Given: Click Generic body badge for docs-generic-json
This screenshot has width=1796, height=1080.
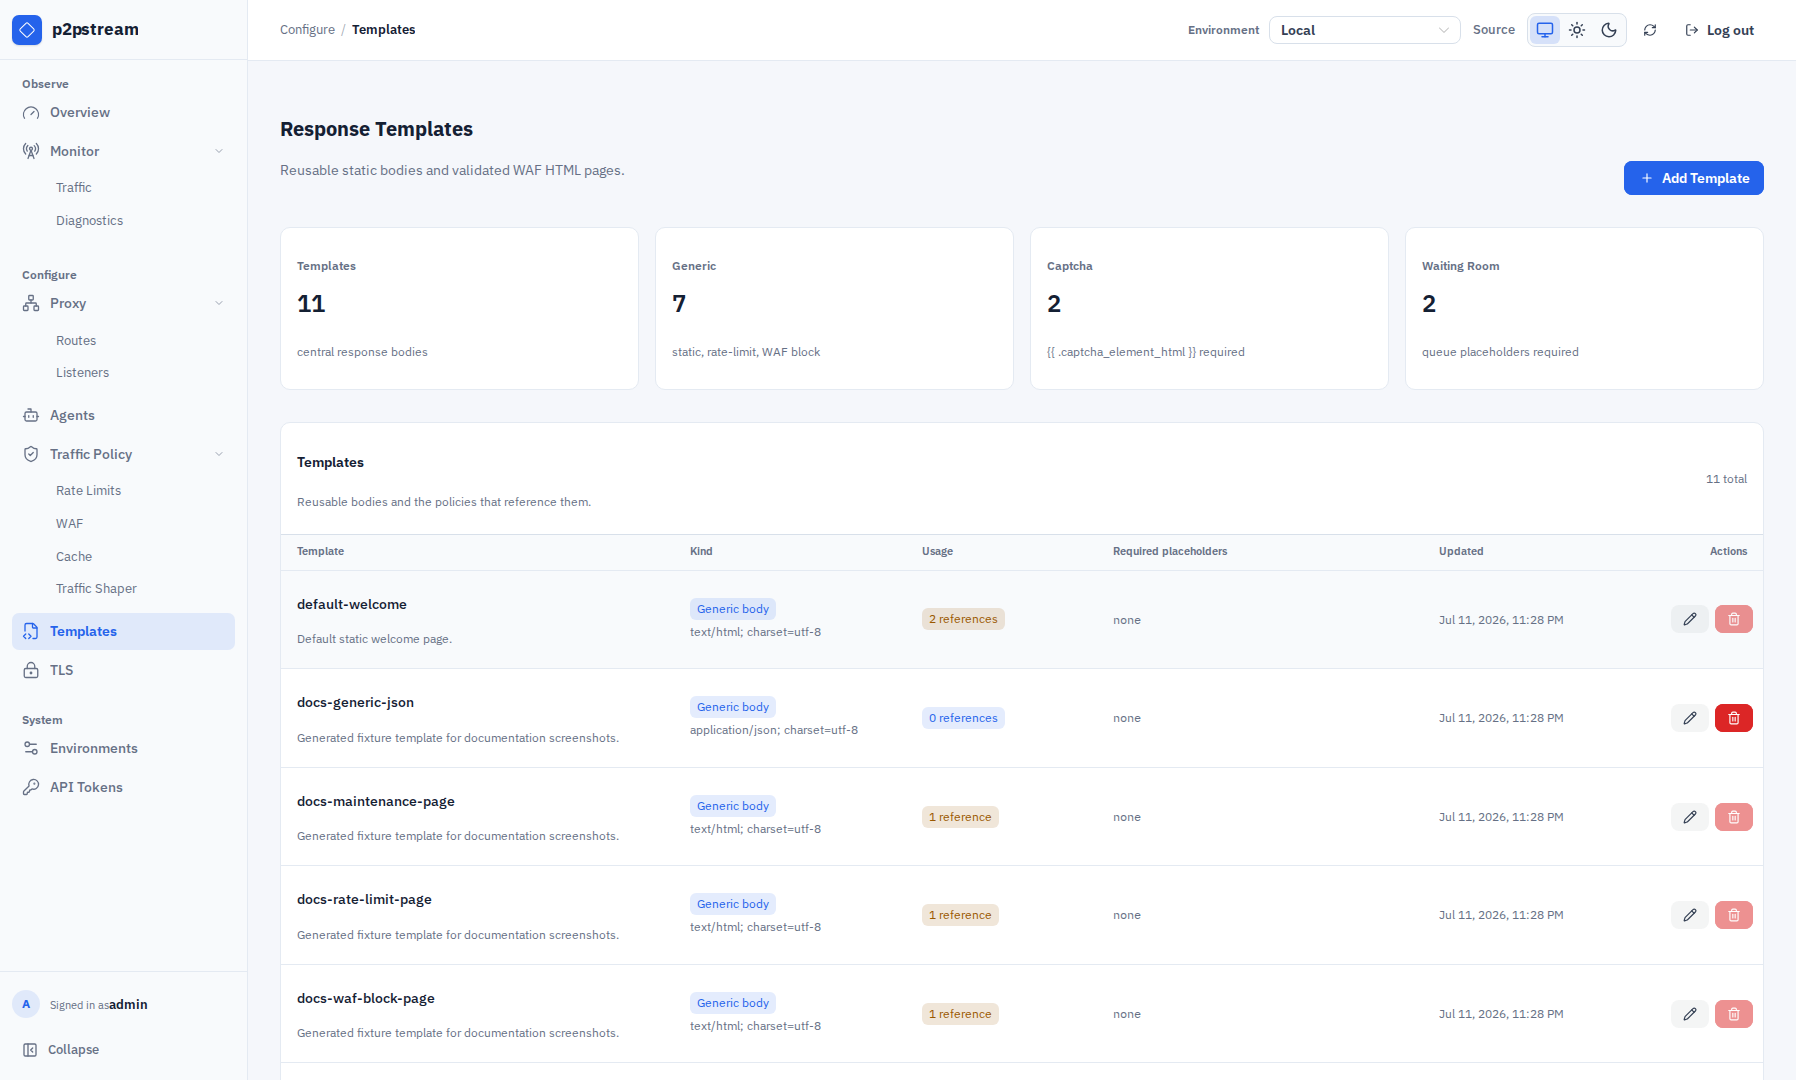Looking at the screenshot, I should (x=733, y=707).
